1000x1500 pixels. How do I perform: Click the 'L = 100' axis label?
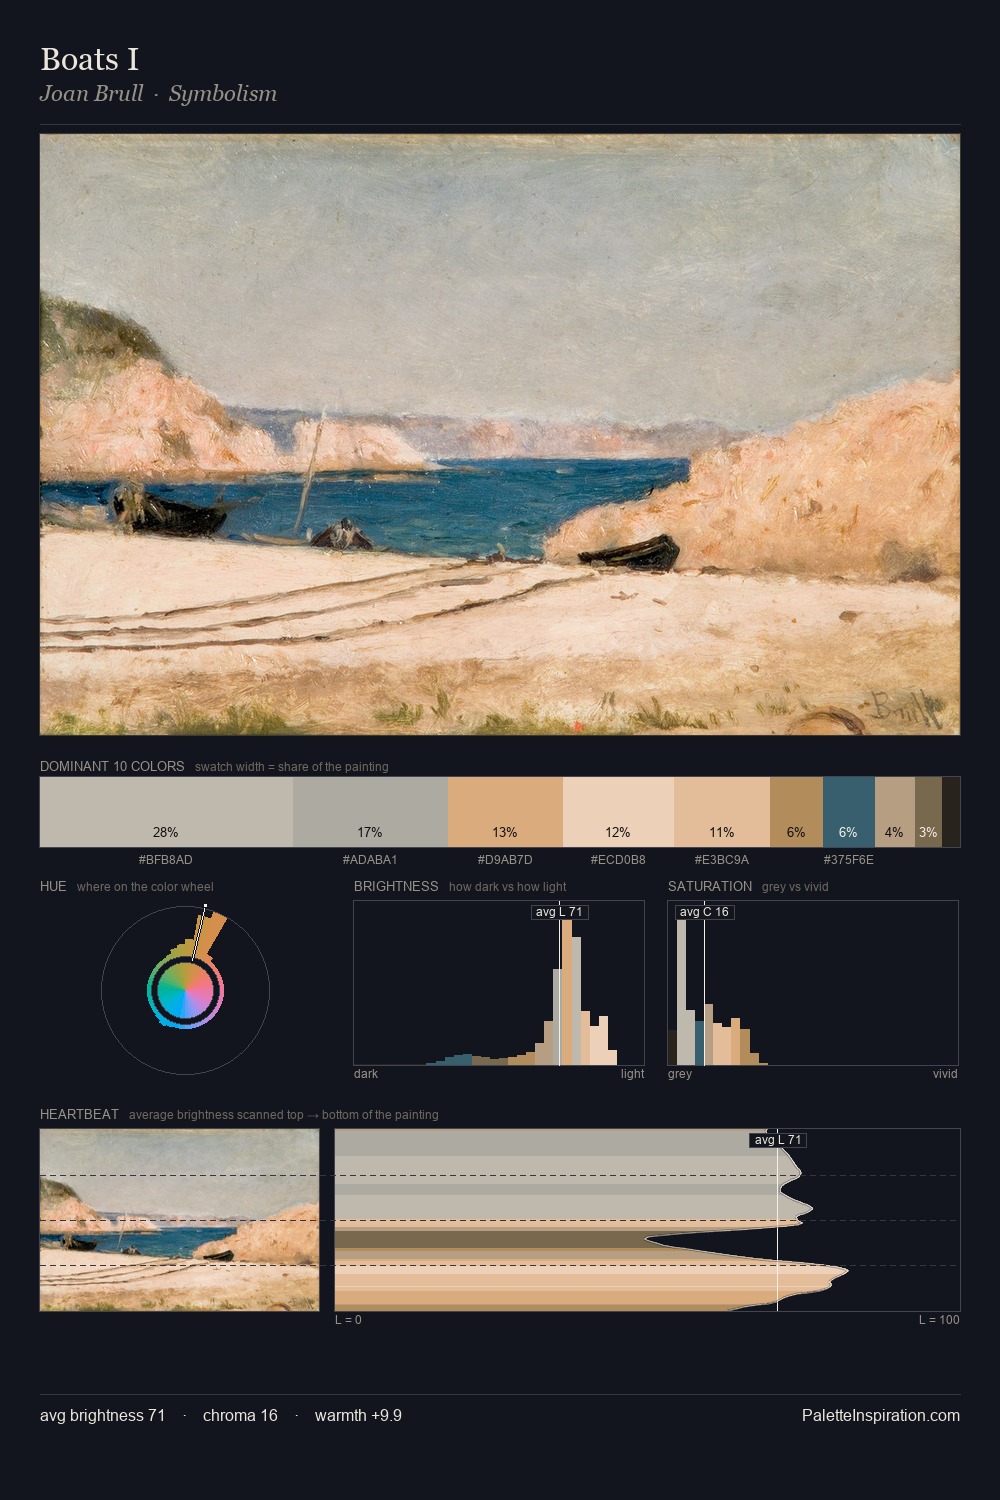coord(939,1320)
